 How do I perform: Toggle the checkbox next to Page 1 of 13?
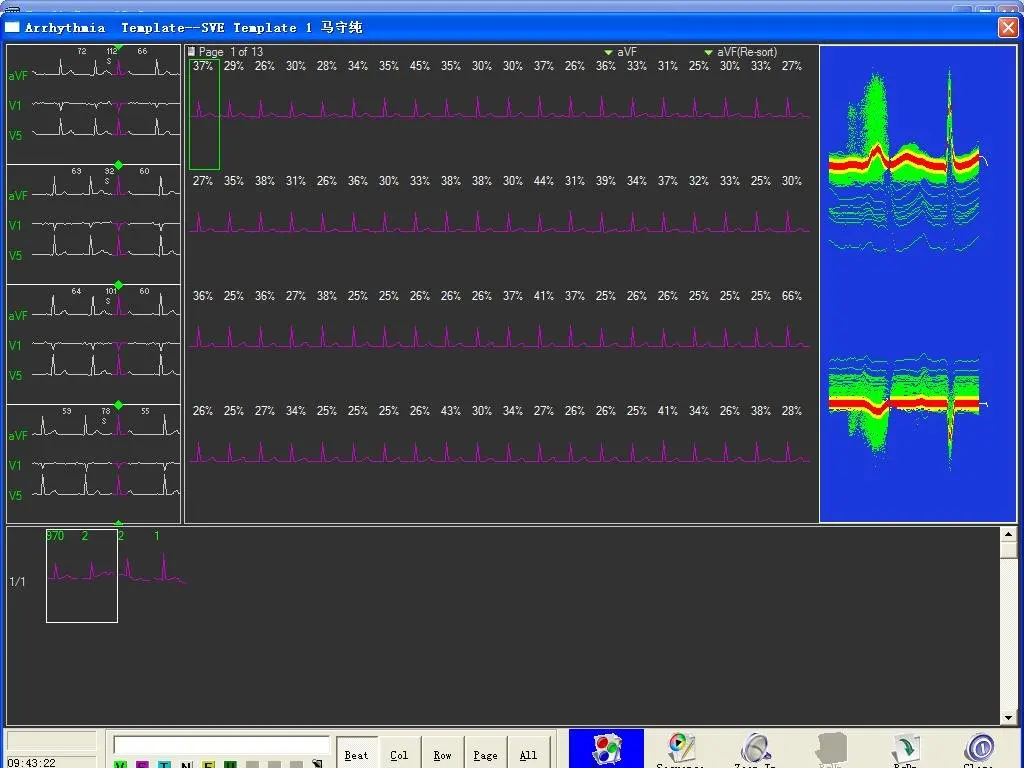click(191, 52)
